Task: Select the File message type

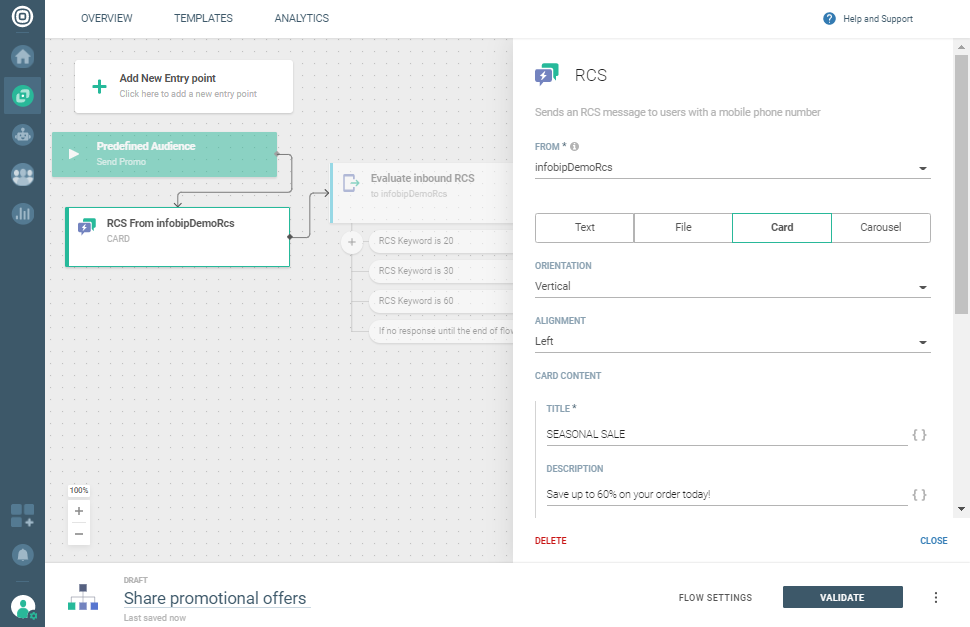Action: point(683,228)
